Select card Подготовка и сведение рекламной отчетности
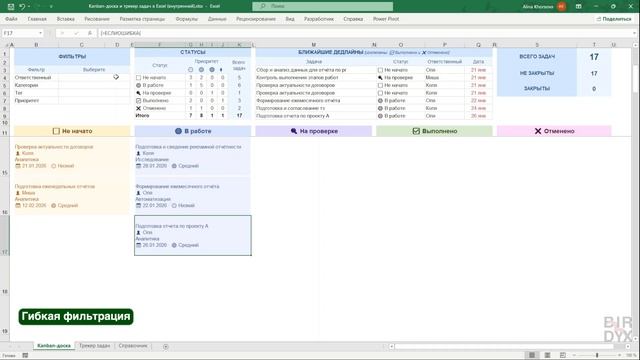The image size is (640, 360). (193, 156)
